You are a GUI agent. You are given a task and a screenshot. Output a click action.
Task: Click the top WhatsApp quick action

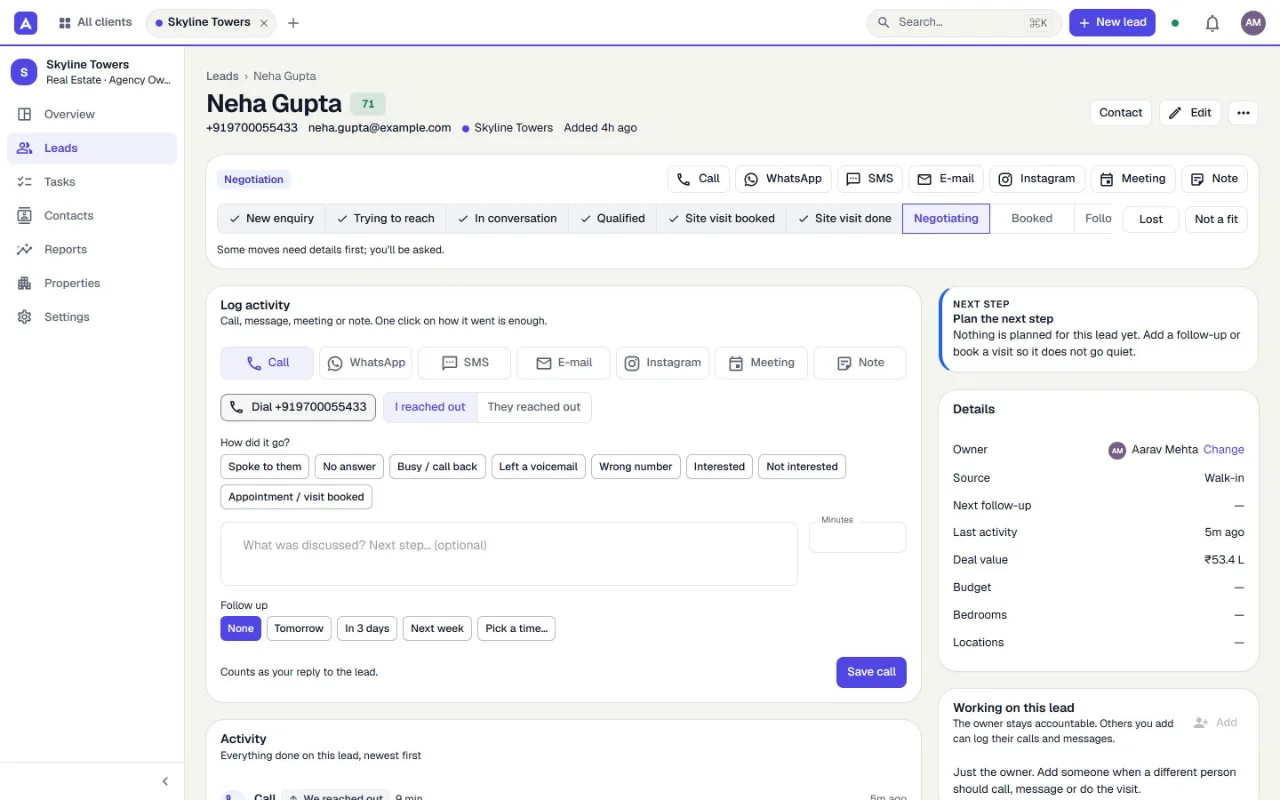(783, 179)
